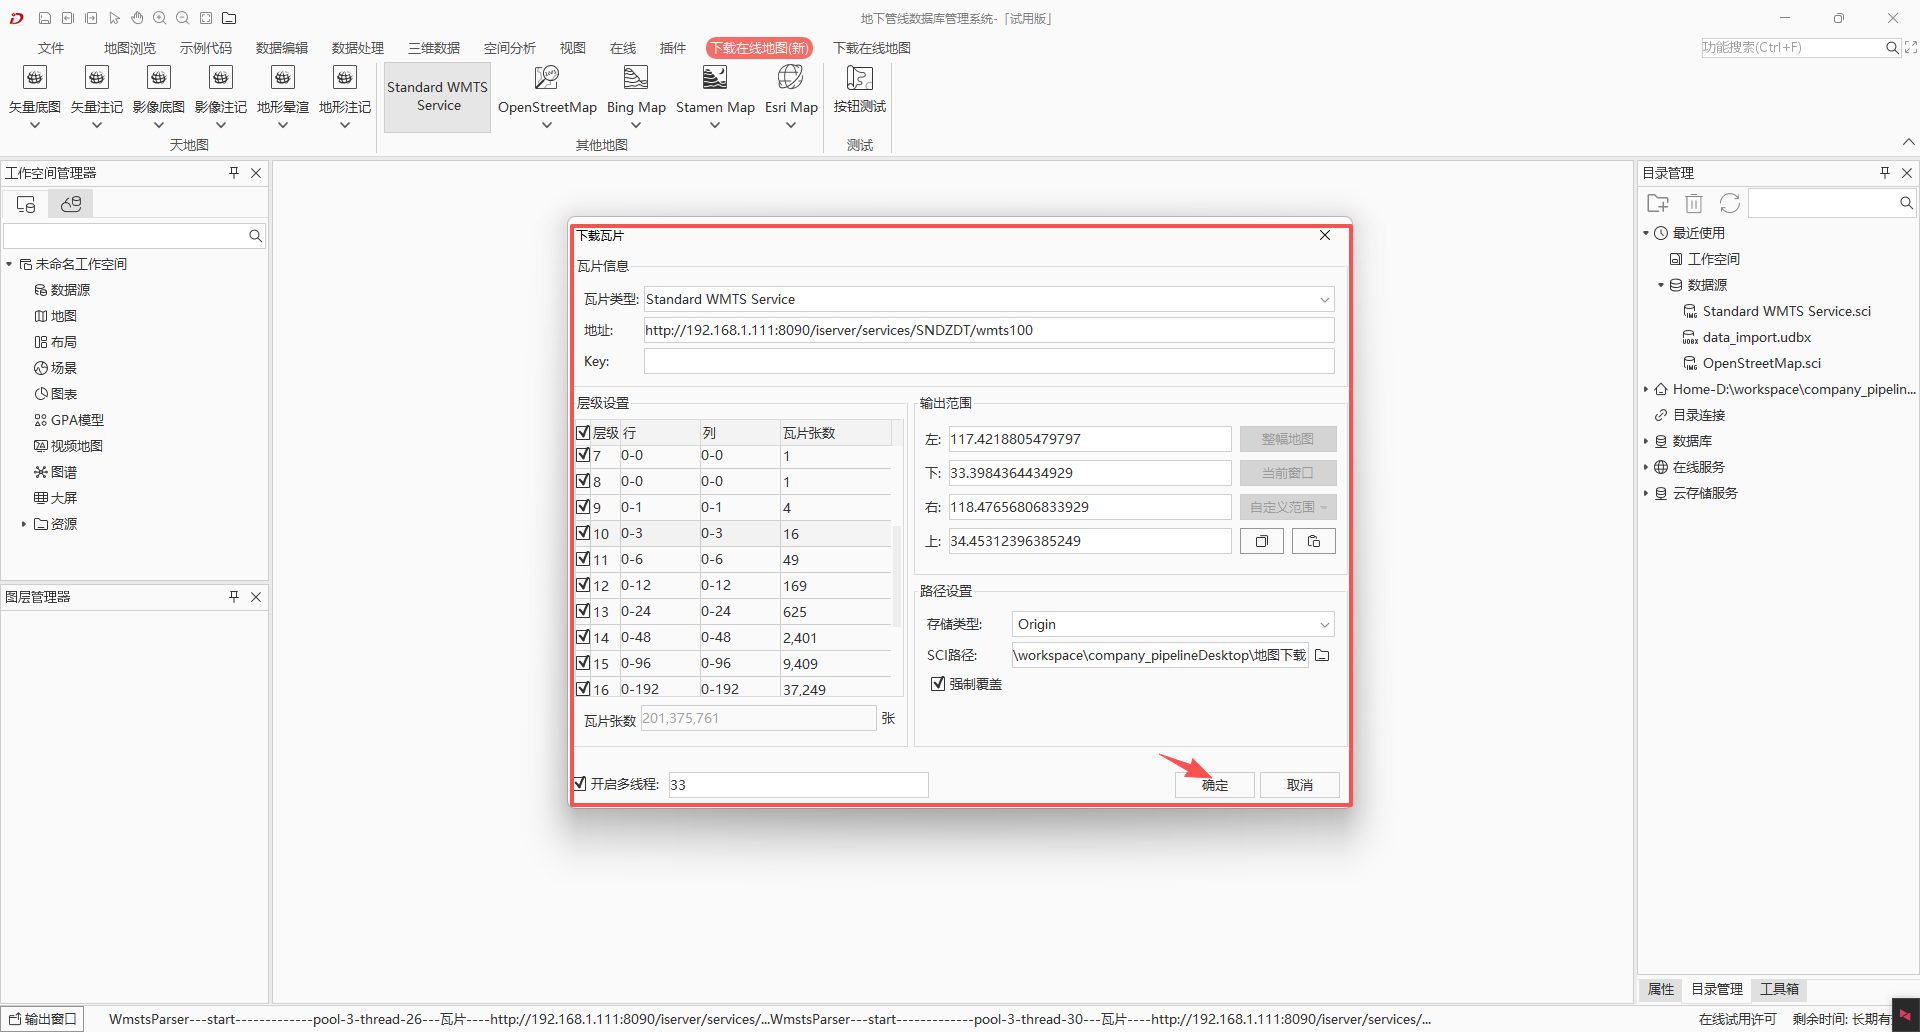The image size is (1920, 1032).
Task: Toggle the 层级 header select-all checkbox
Action: pos(583,433)
